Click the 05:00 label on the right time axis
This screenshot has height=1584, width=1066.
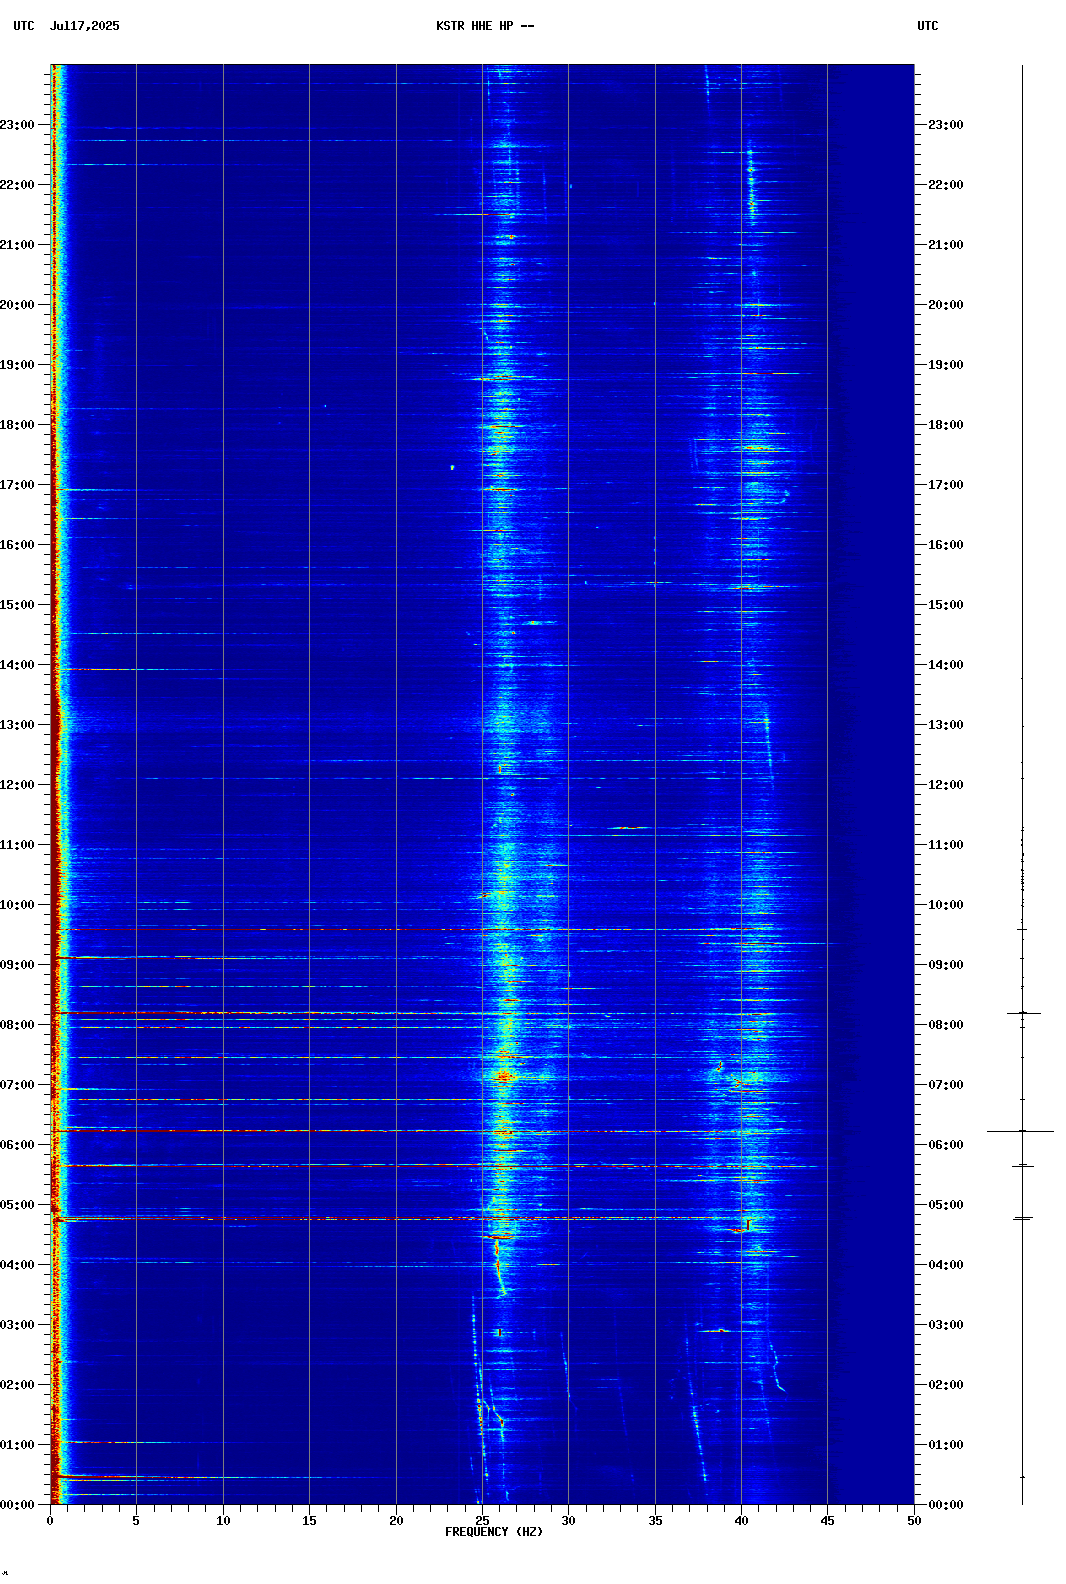pos(946,1205)
